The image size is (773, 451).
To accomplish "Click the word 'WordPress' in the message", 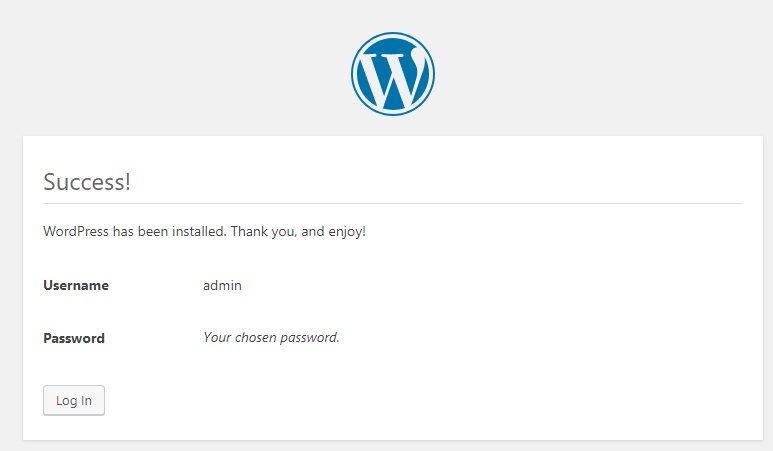I will (76, 231).
